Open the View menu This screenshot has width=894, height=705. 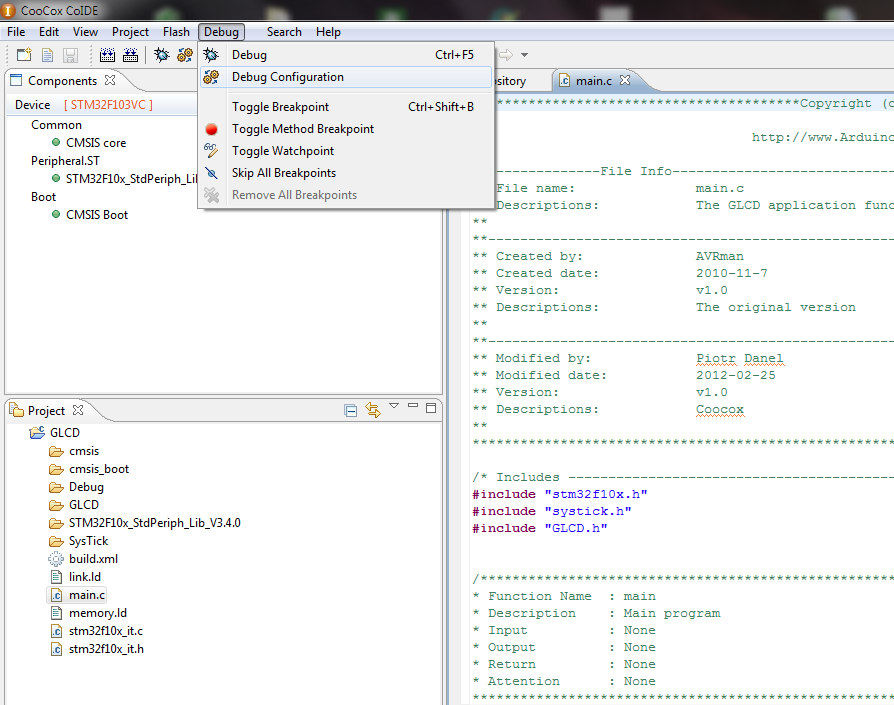pos(86,32)
